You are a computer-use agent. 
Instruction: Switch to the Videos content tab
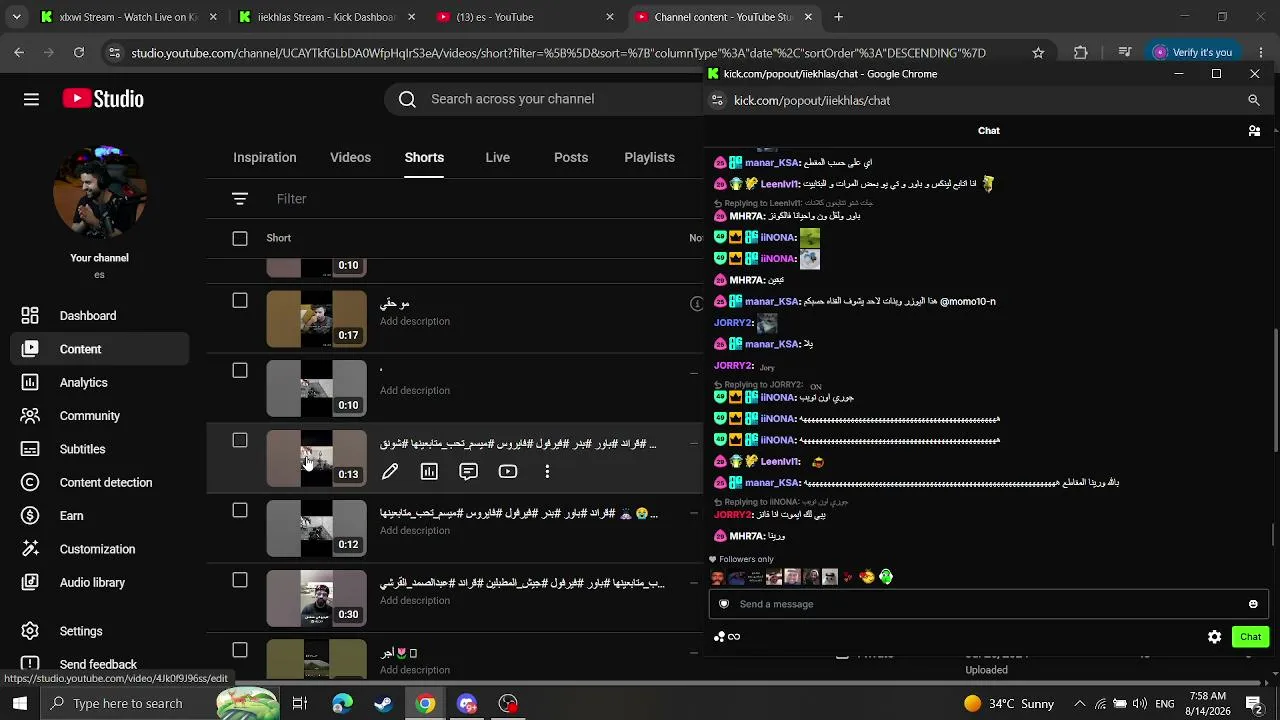[x=350, y=157]
